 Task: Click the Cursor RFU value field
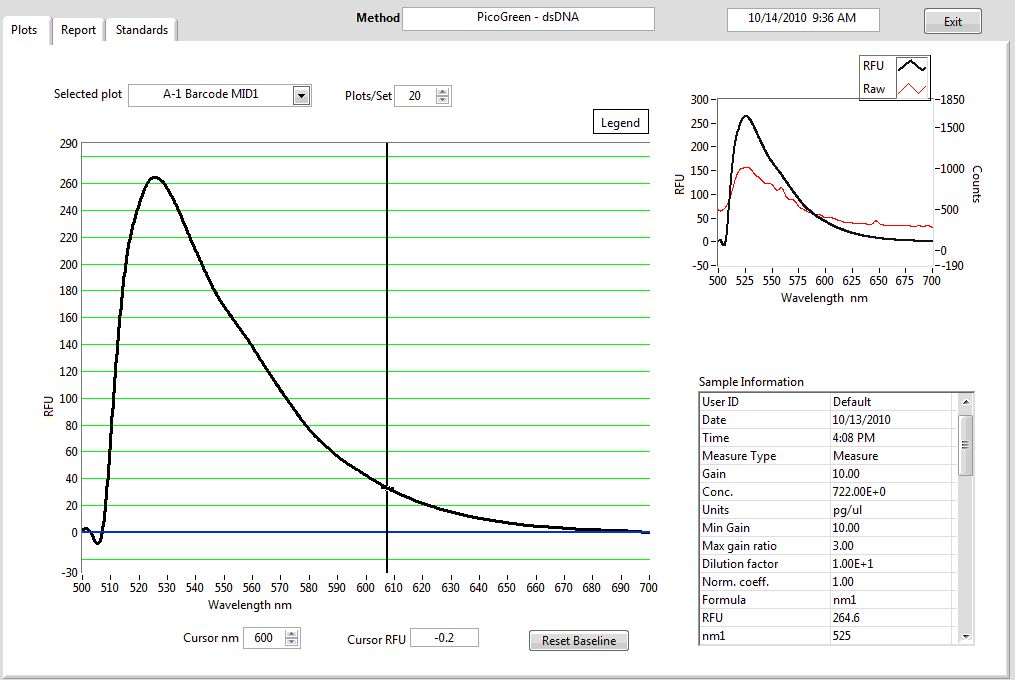tap(444, 638)
